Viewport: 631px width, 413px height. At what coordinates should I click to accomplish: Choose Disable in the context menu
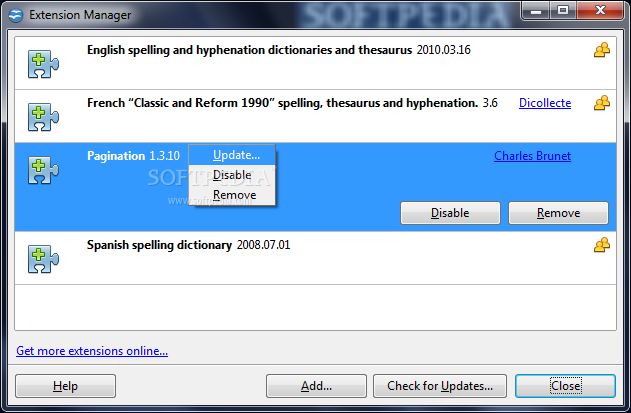(232, 175)
